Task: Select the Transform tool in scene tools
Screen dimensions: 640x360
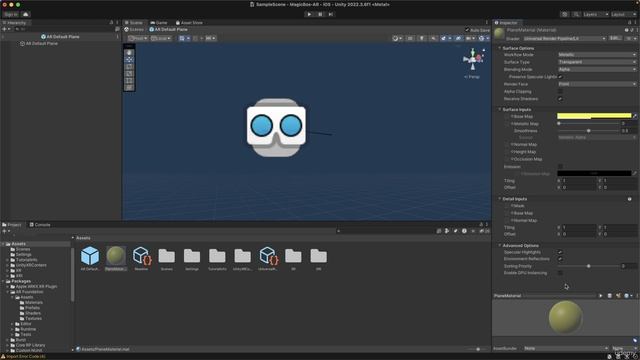Action: 129,87
